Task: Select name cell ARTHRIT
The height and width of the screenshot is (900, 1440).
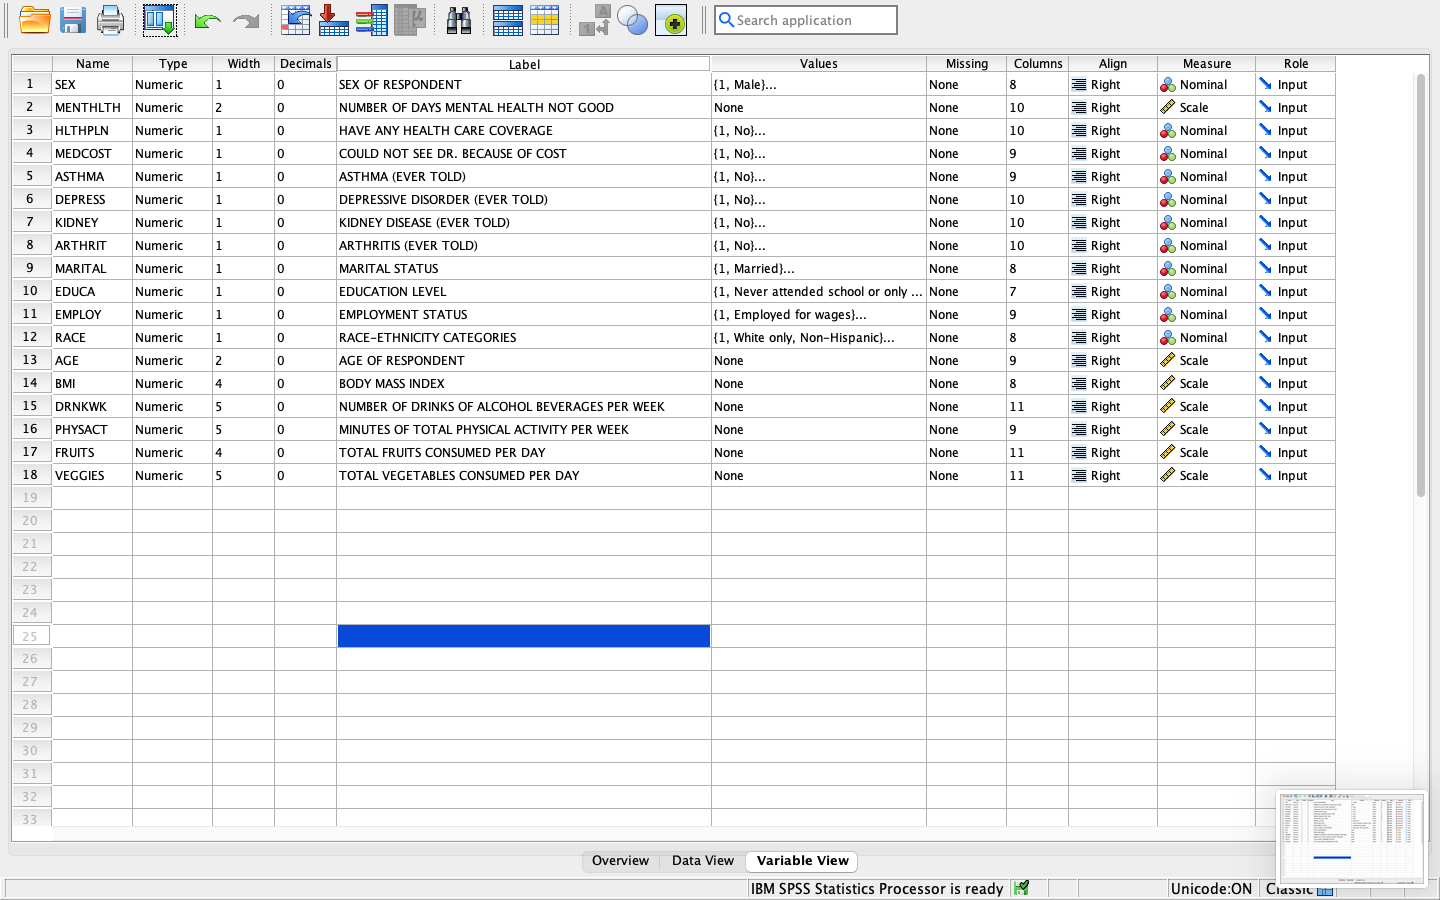Action: 92,245
